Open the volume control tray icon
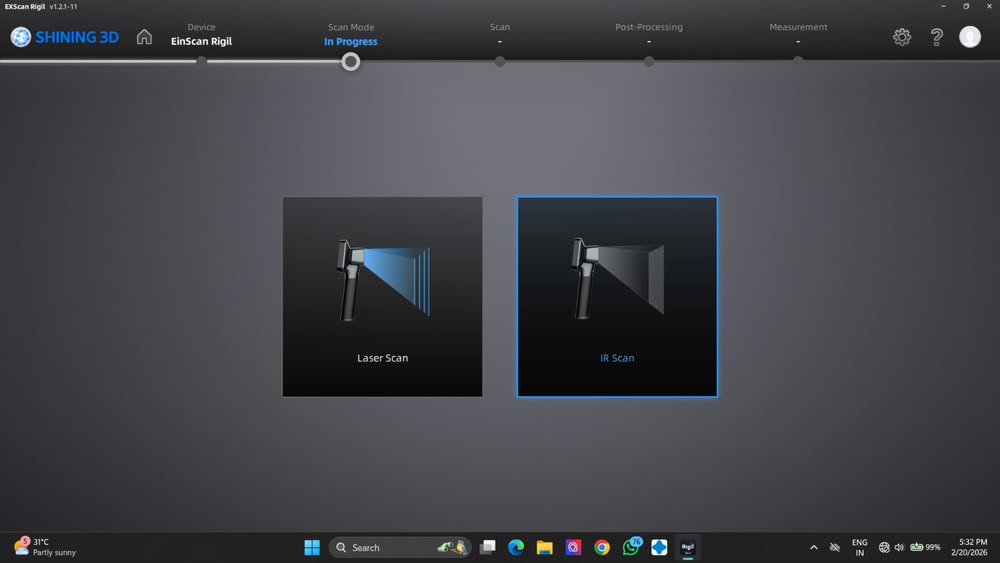The width and height of the screenshot is (1000, 563). coord(899,547)
